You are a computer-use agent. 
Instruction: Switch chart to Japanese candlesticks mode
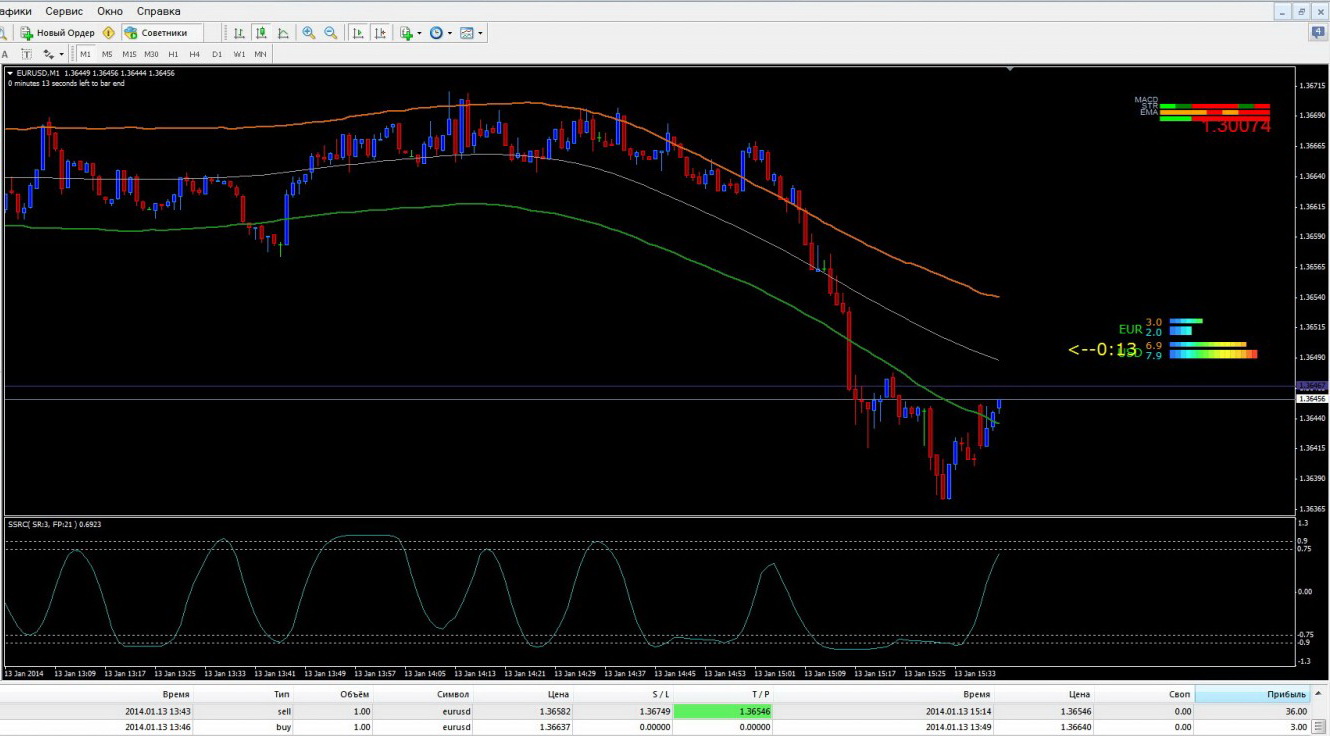tap(261, 33)
